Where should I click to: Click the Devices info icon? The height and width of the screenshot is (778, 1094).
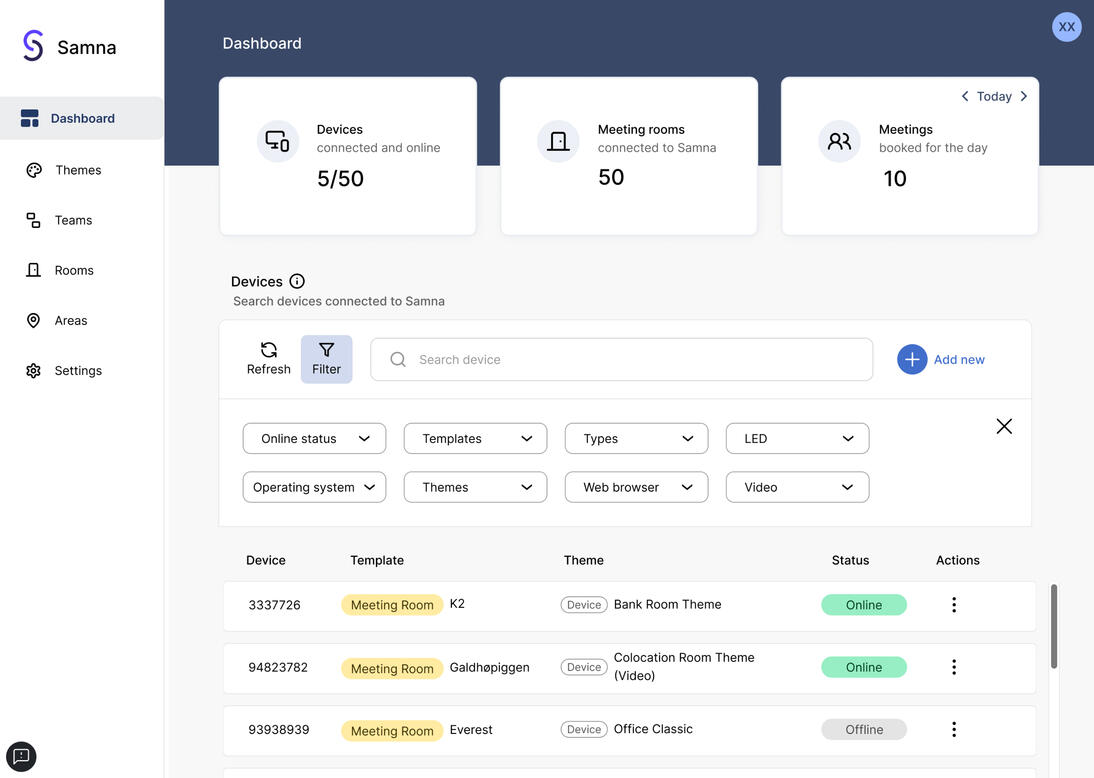tap(297, 281)
